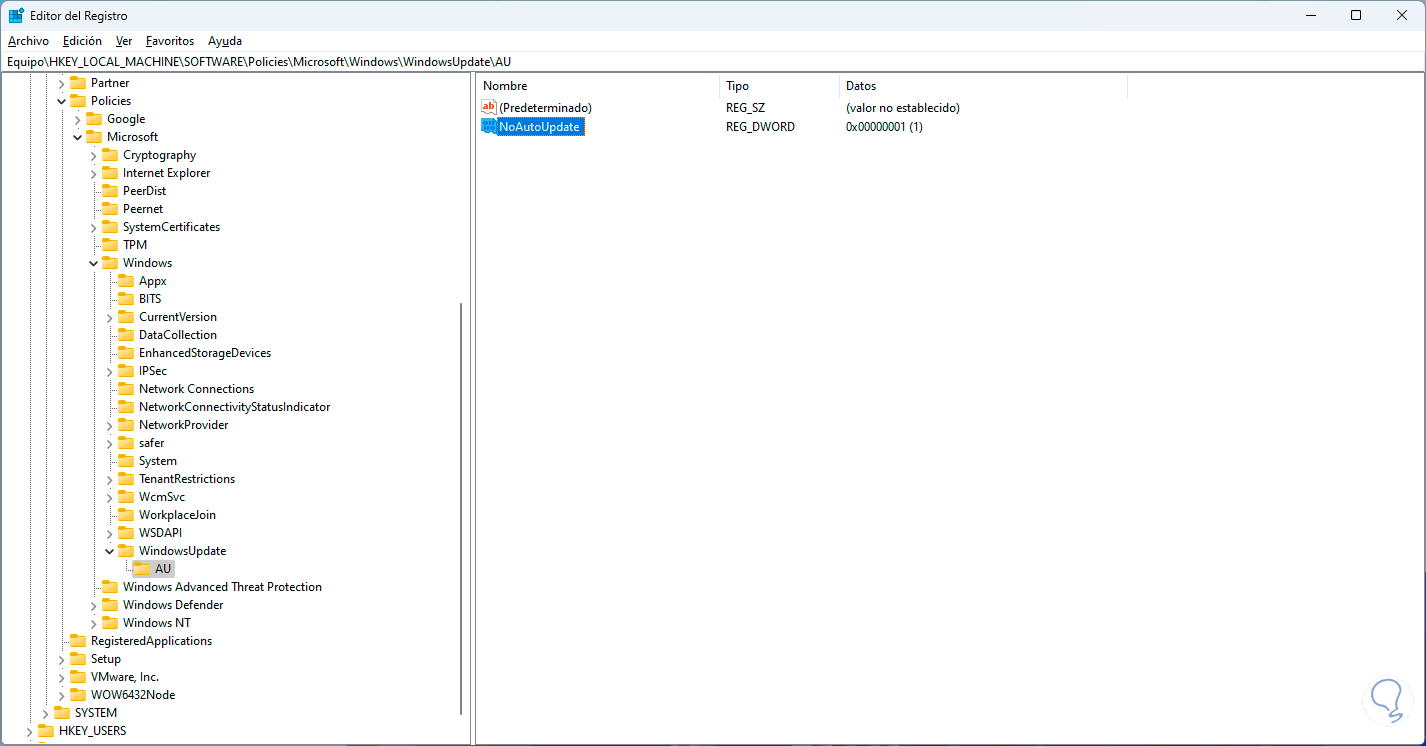The height and width of the screenshot is (746, 1426).
Task: Sort values by the Datos column header
Action: 984,86
